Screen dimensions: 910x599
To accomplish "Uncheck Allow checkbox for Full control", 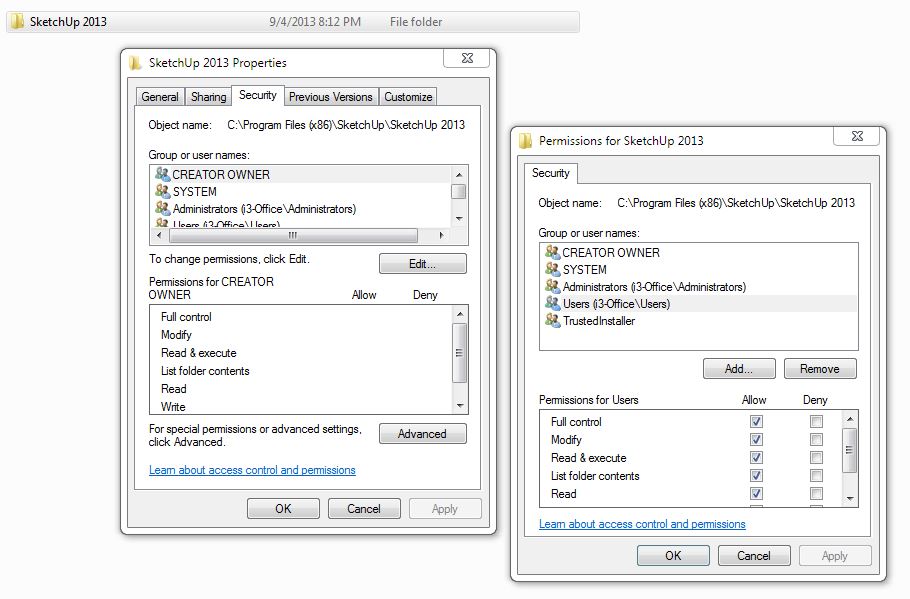I will pos(756,422).
